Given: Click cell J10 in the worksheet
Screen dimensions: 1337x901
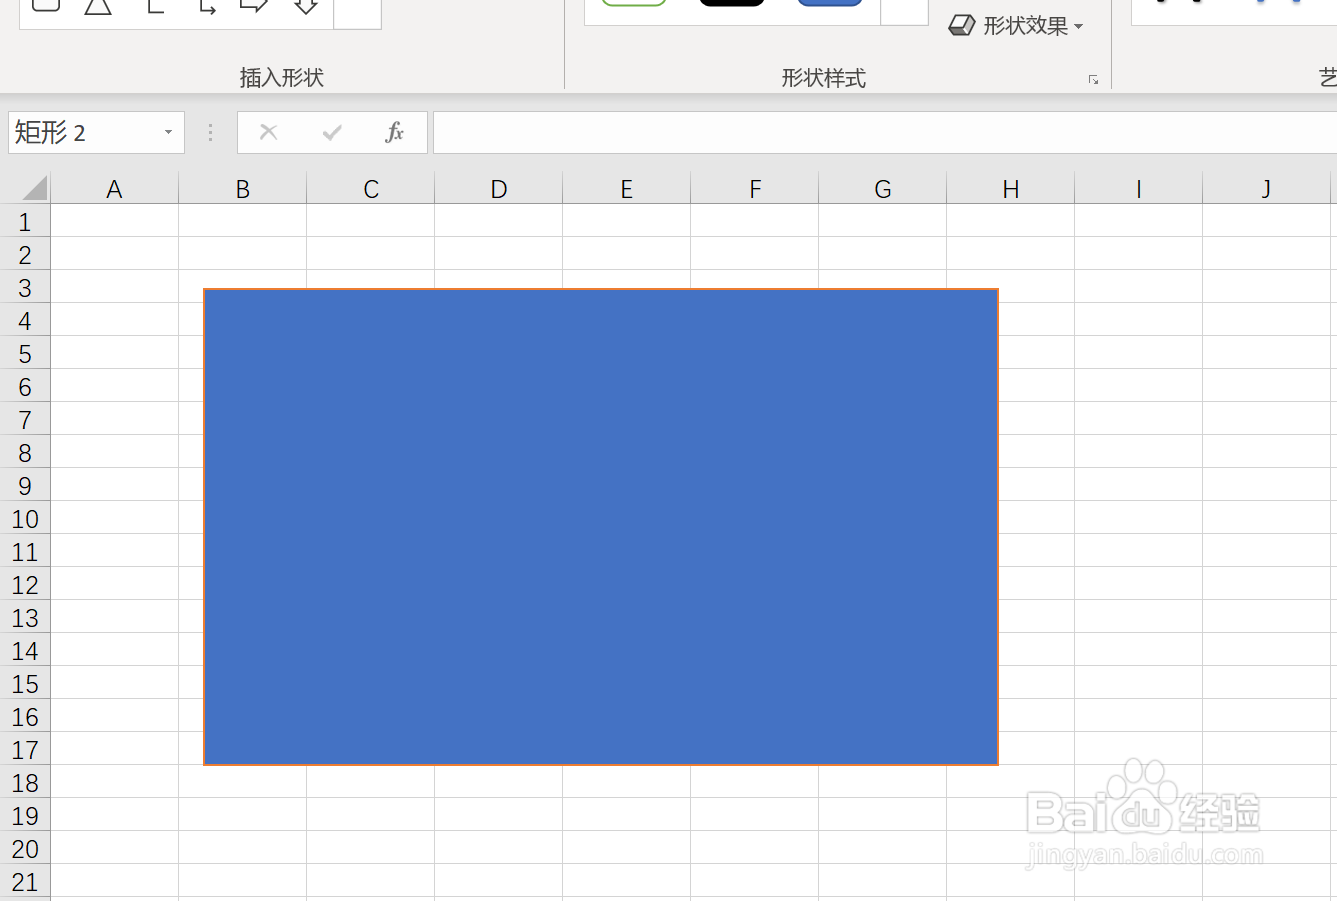Looking at the screenshot, I should pyautogui.click(x=1266, y=518).
